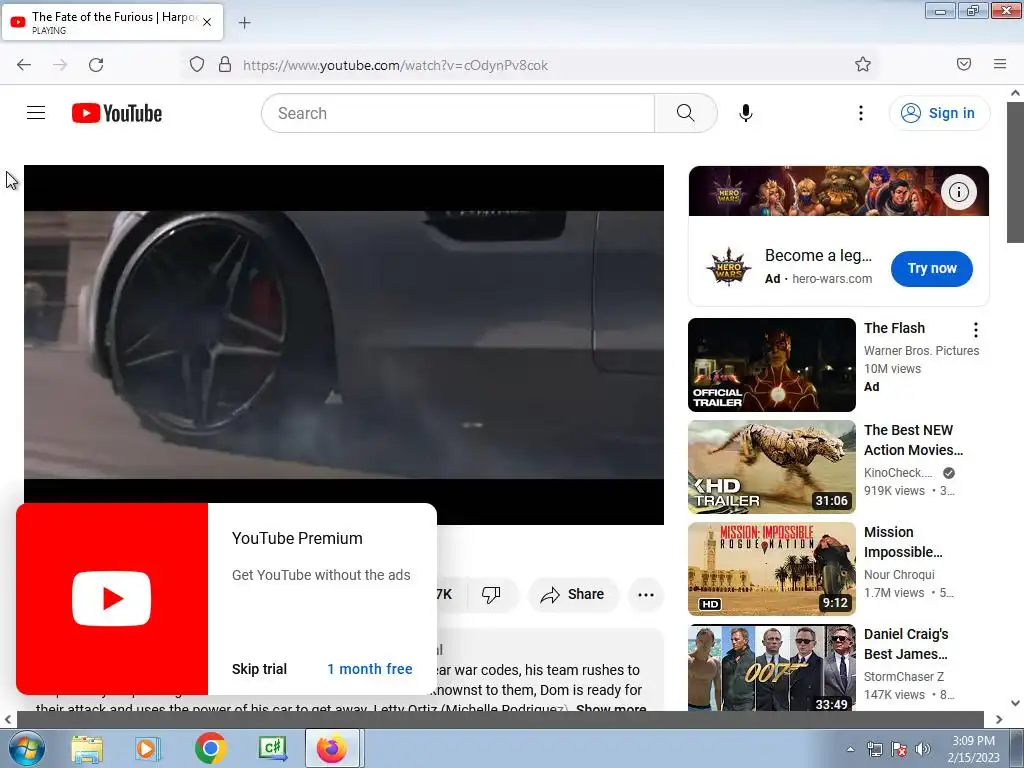This screenshot has height=768, width=1024.
Task: Share the video
Action: tap(573, 594)
